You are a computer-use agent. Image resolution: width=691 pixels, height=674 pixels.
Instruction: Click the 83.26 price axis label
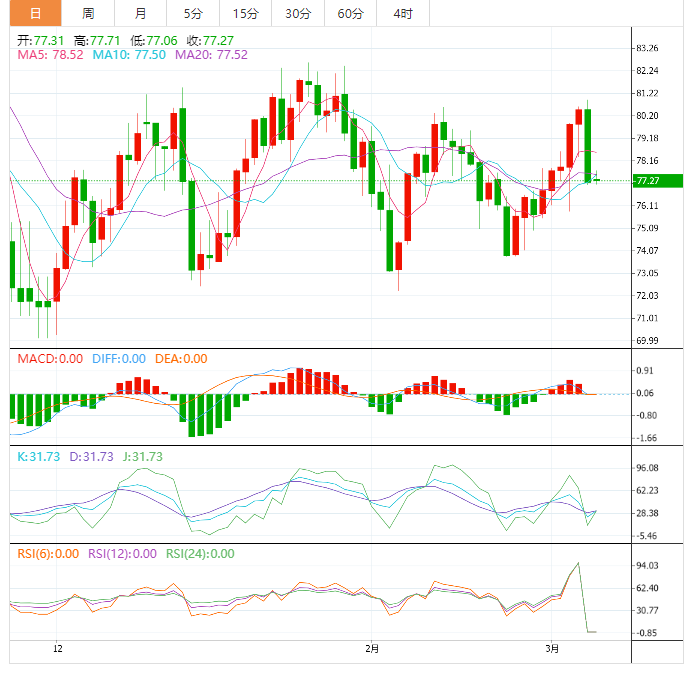pos(647,48)
